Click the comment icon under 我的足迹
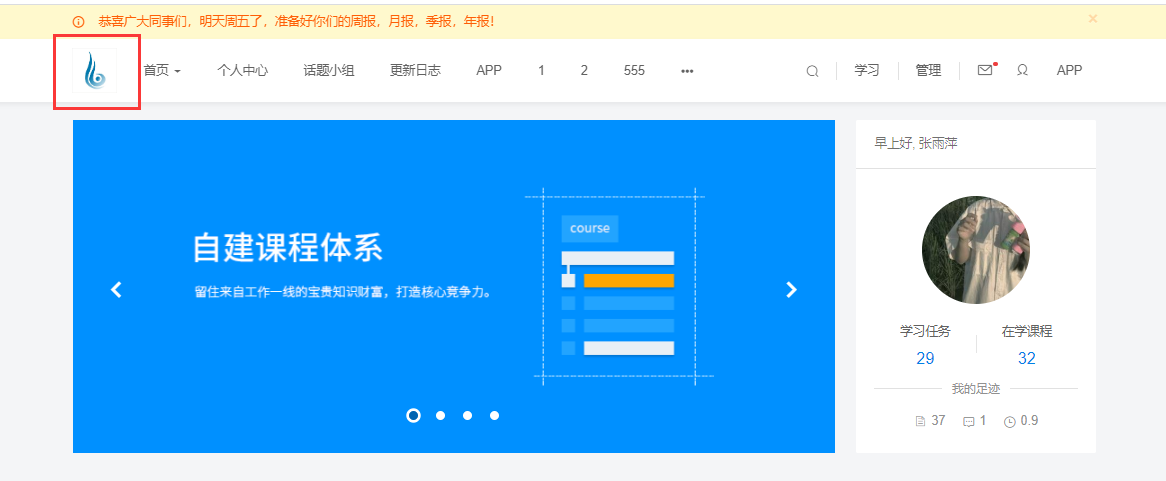The image size is (1166, 481). click(x=968, y=421)
